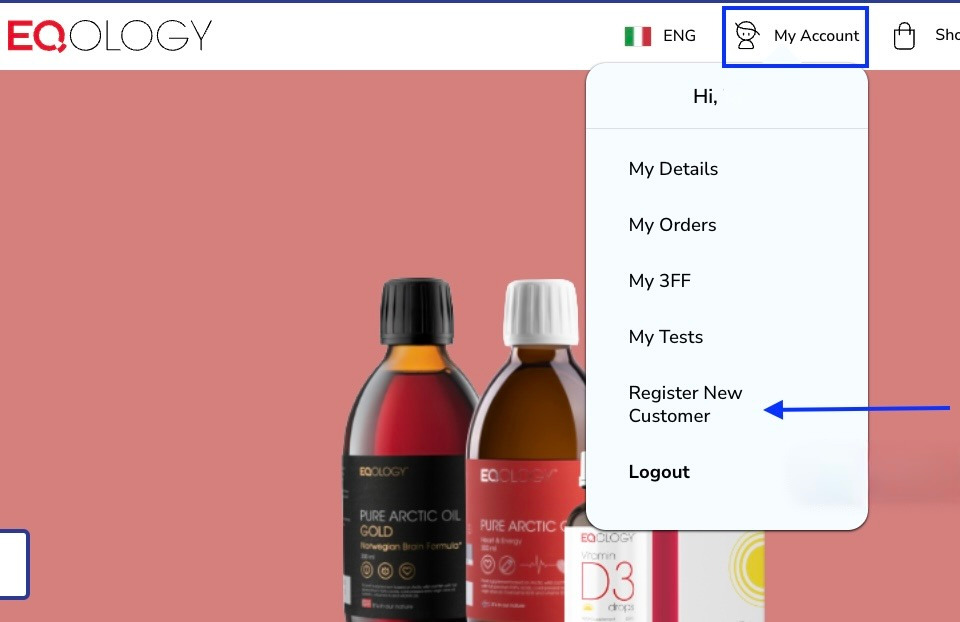Viewport: 960px width, 622px height.
Task: Click the blue arrow pointing at Register
Action: tap(857, 408)
